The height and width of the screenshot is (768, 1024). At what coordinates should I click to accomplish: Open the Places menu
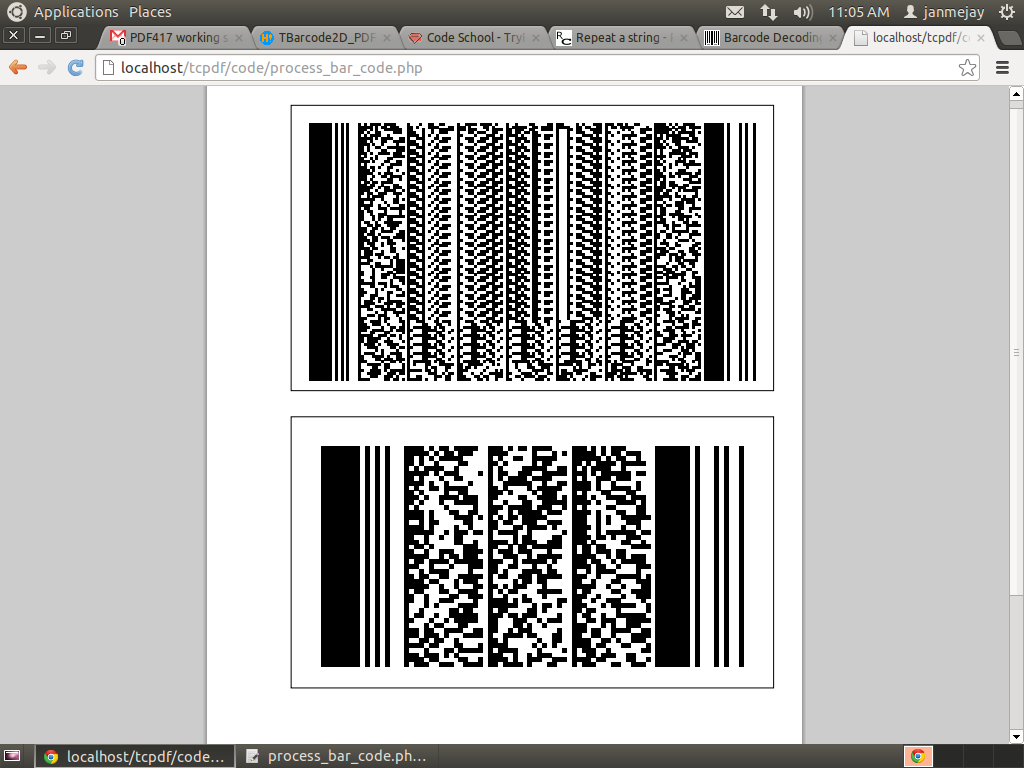coord(150,12)
